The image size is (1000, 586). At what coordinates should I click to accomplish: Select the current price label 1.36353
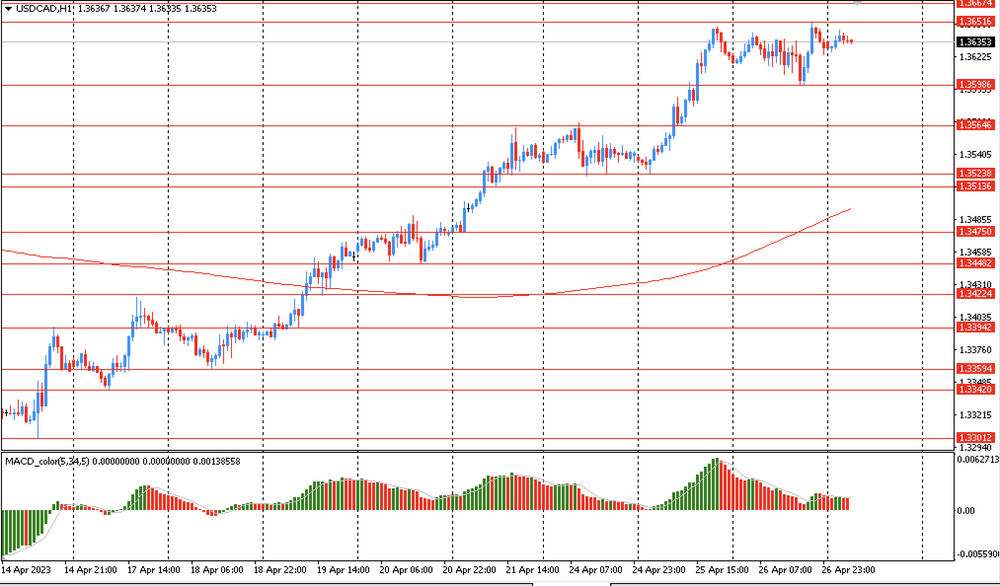pyautogui.click(x=975, y=42)
